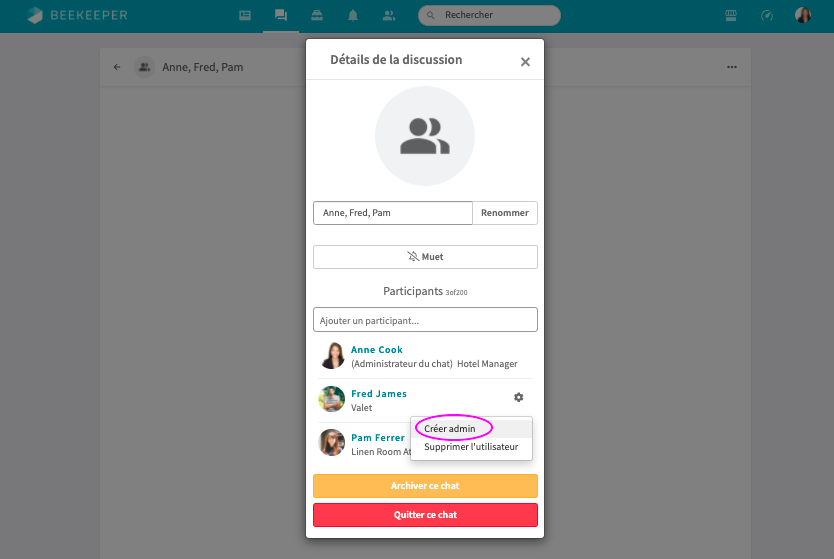Image resolution: width=834 pixels, height=559 pixels.
Task: Open the people directory icon
Action: (389, 15)
